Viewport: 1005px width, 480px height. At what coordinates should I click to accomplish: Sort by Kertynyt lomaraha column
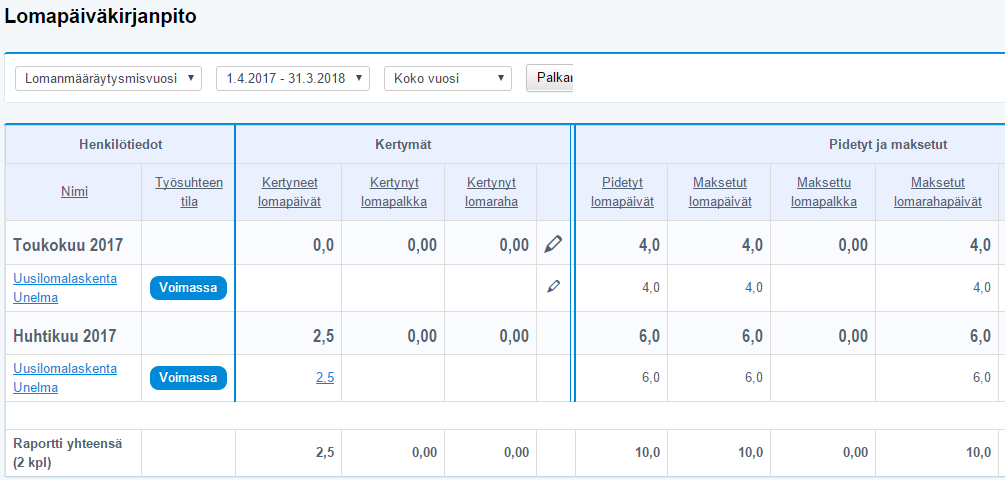click(x=491, y=191)
